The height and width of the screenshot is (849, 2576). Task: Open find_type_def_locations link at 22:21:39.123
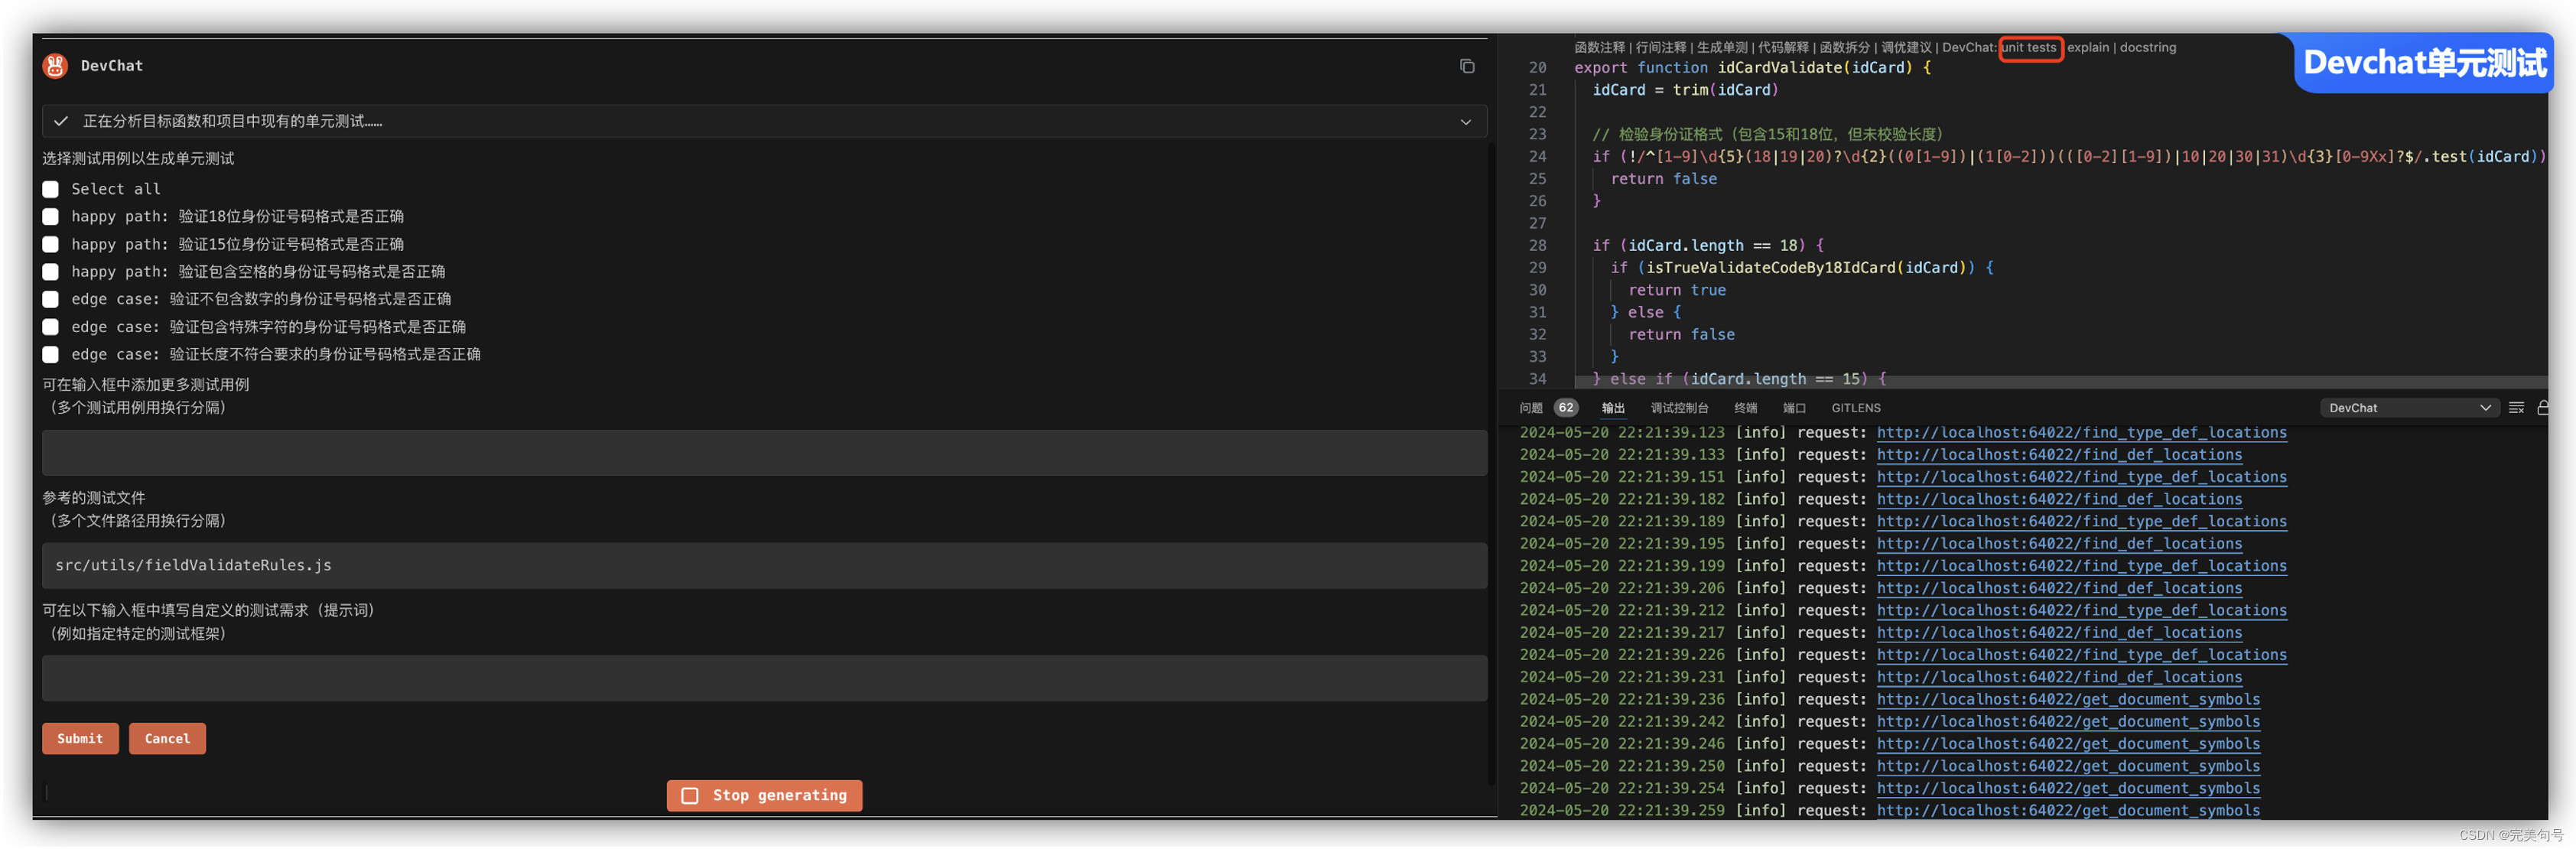click(2081, 433)
